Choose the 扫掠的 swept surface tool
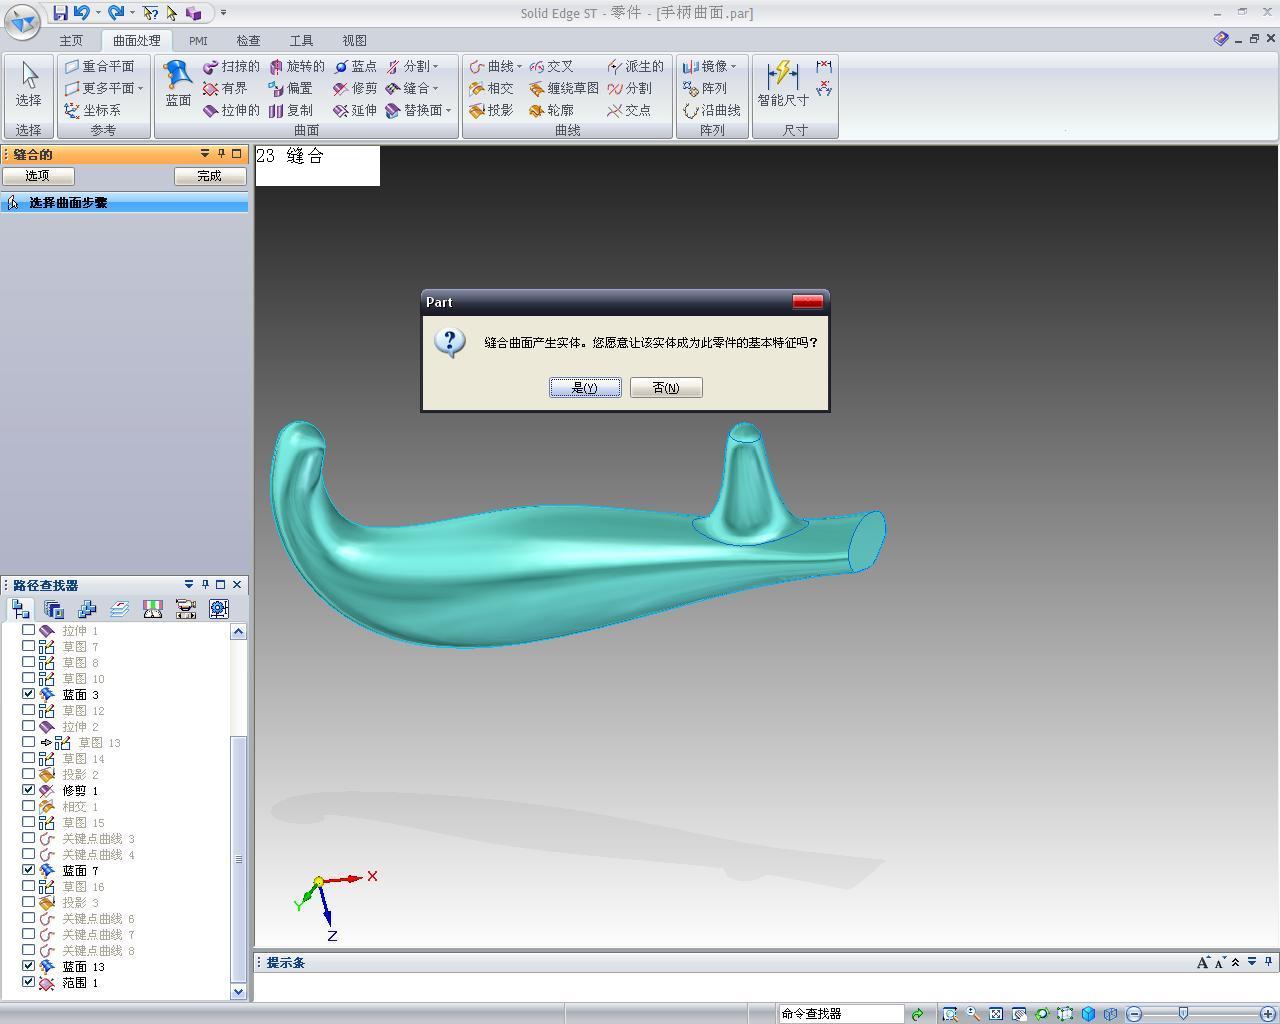The width and height of the screenshot is (1280, 1024). (x=231, y=66)
